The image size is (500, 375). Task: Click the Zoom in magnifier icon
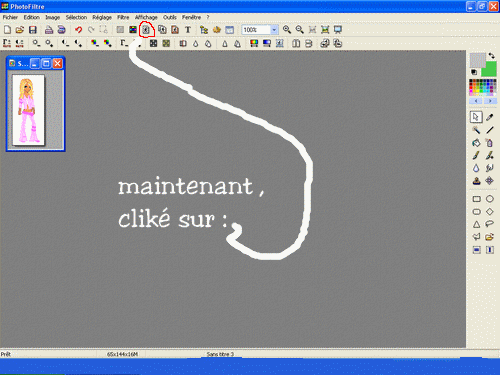pyautogui.click(x=287, y=30)
